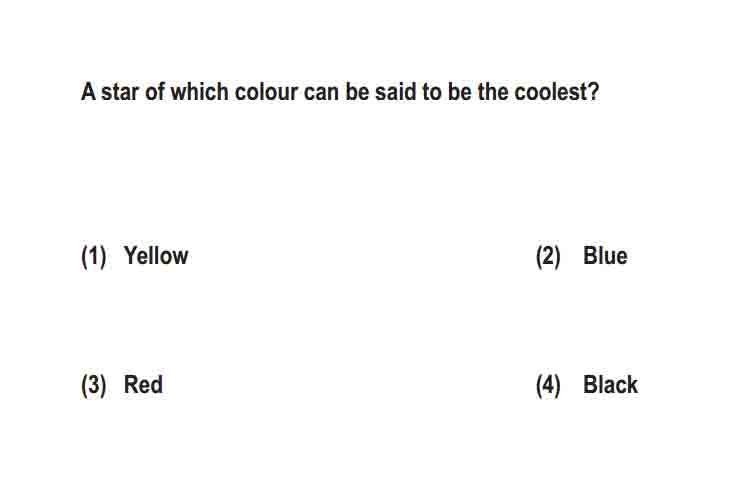Image resolution: width=750 pixels, height=500 pixels.
Task: Click the word 'of' in the question
Action: 155,92
